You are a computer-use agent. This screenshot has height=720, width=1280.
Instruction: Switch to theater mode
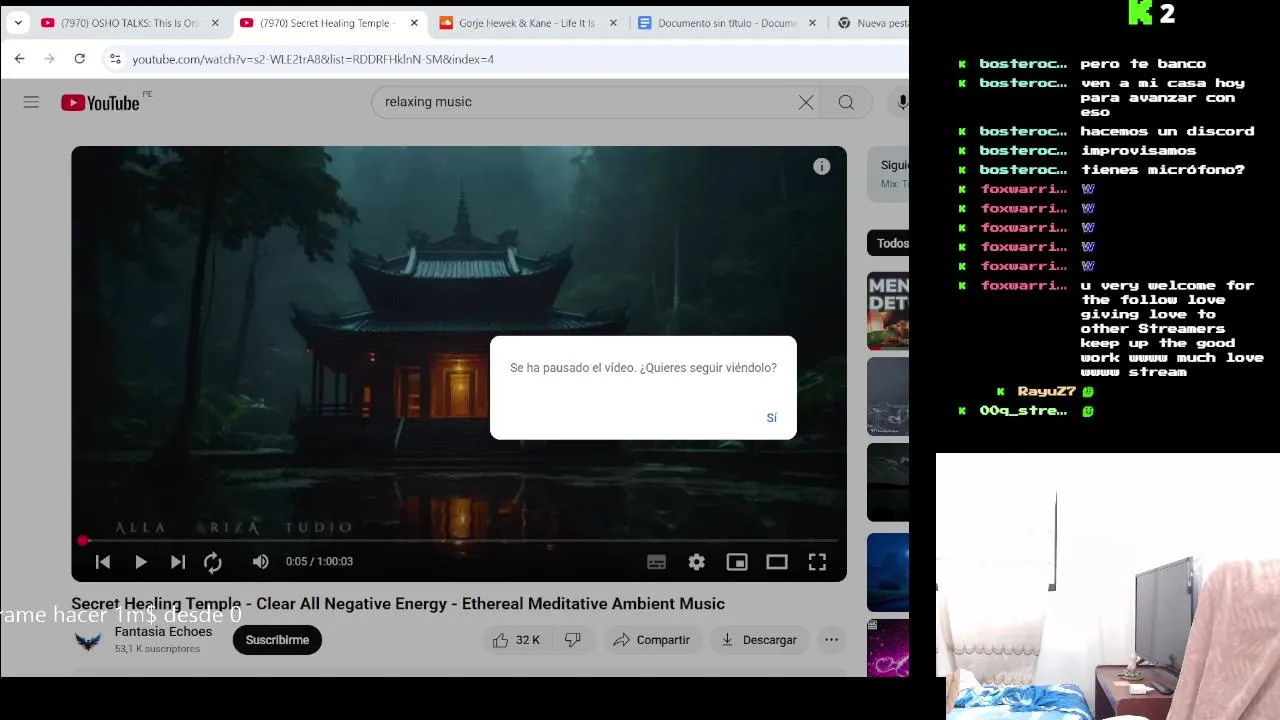pyautogui.click(x=777, y=562)
